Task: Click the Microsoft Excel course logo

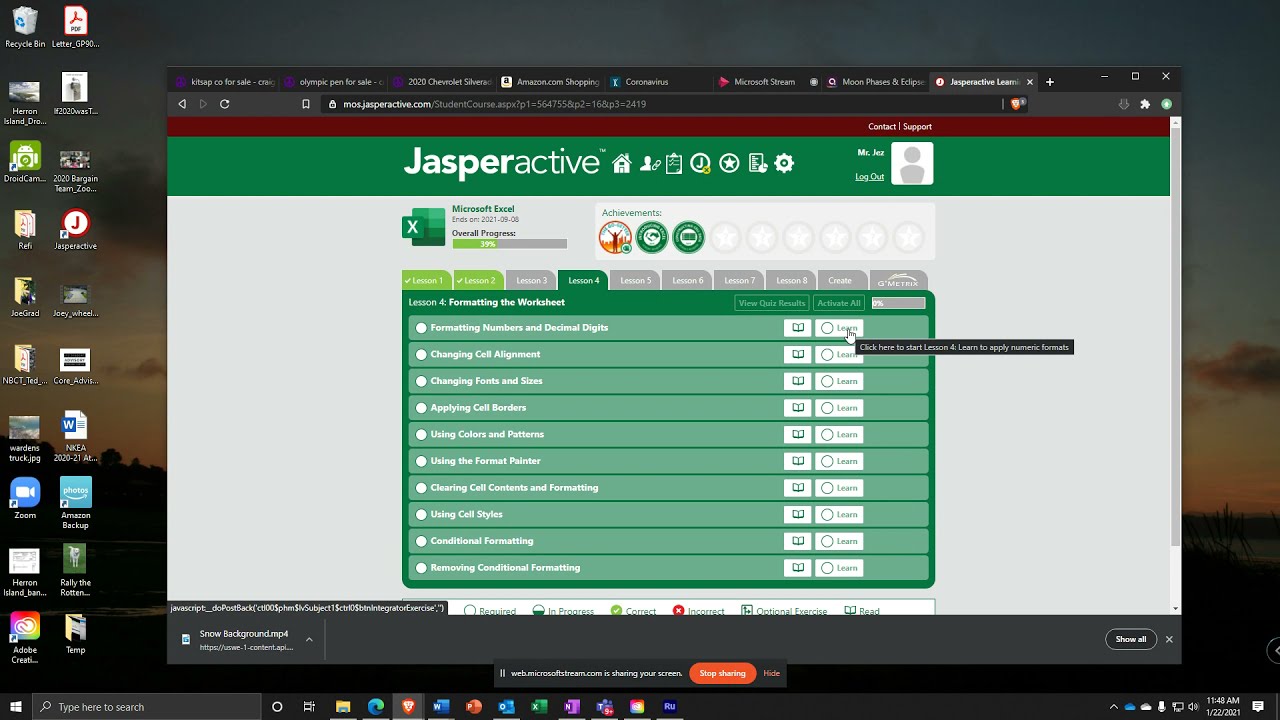Action: (424, 227)
